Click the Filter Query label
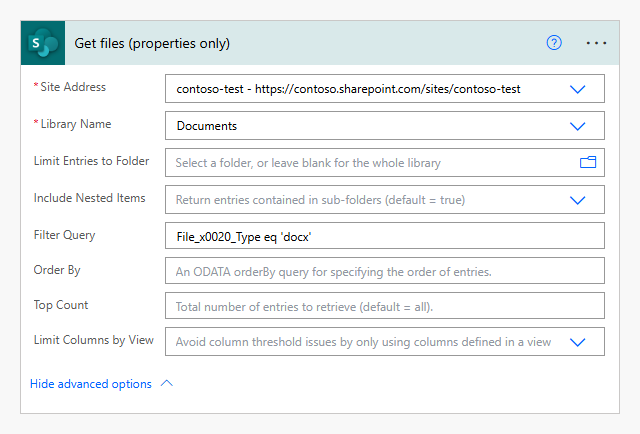The height and width of the screenshot is (434, 640). tap(64, 235)
